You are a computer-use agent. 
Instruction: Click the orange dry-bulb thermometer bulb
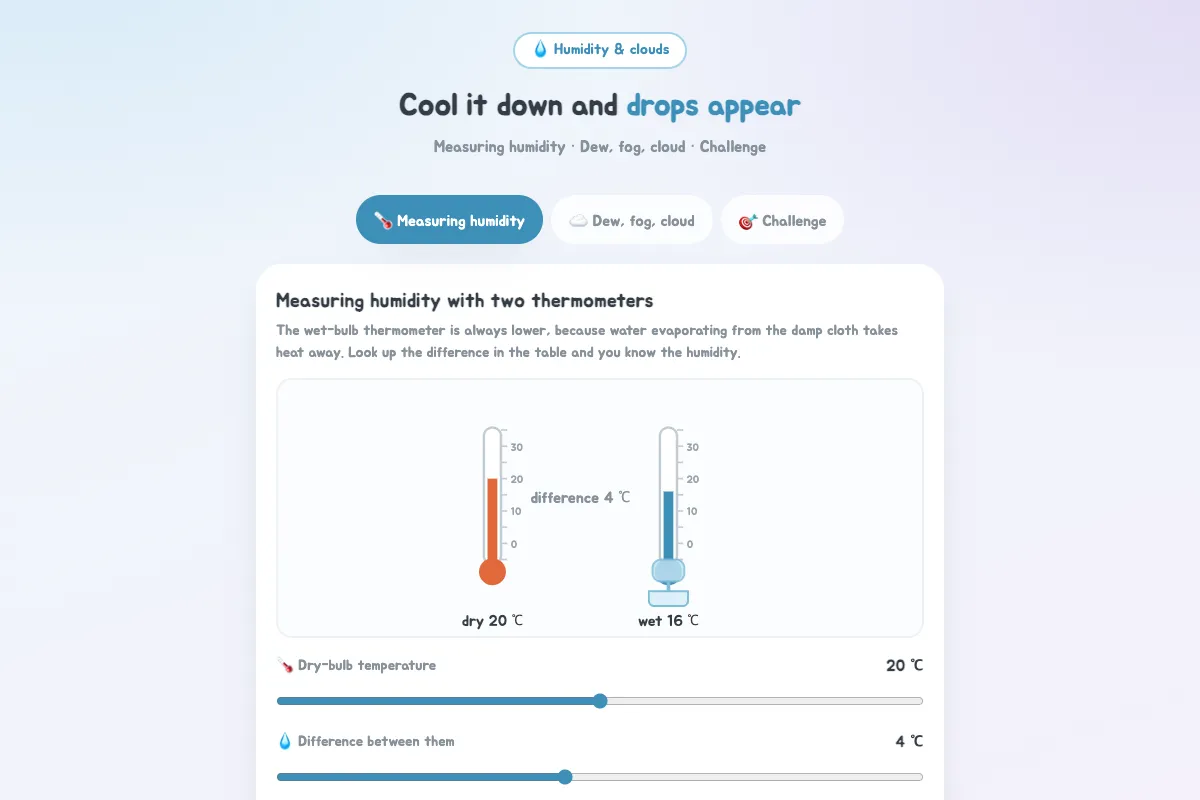(x=492, y=572)
